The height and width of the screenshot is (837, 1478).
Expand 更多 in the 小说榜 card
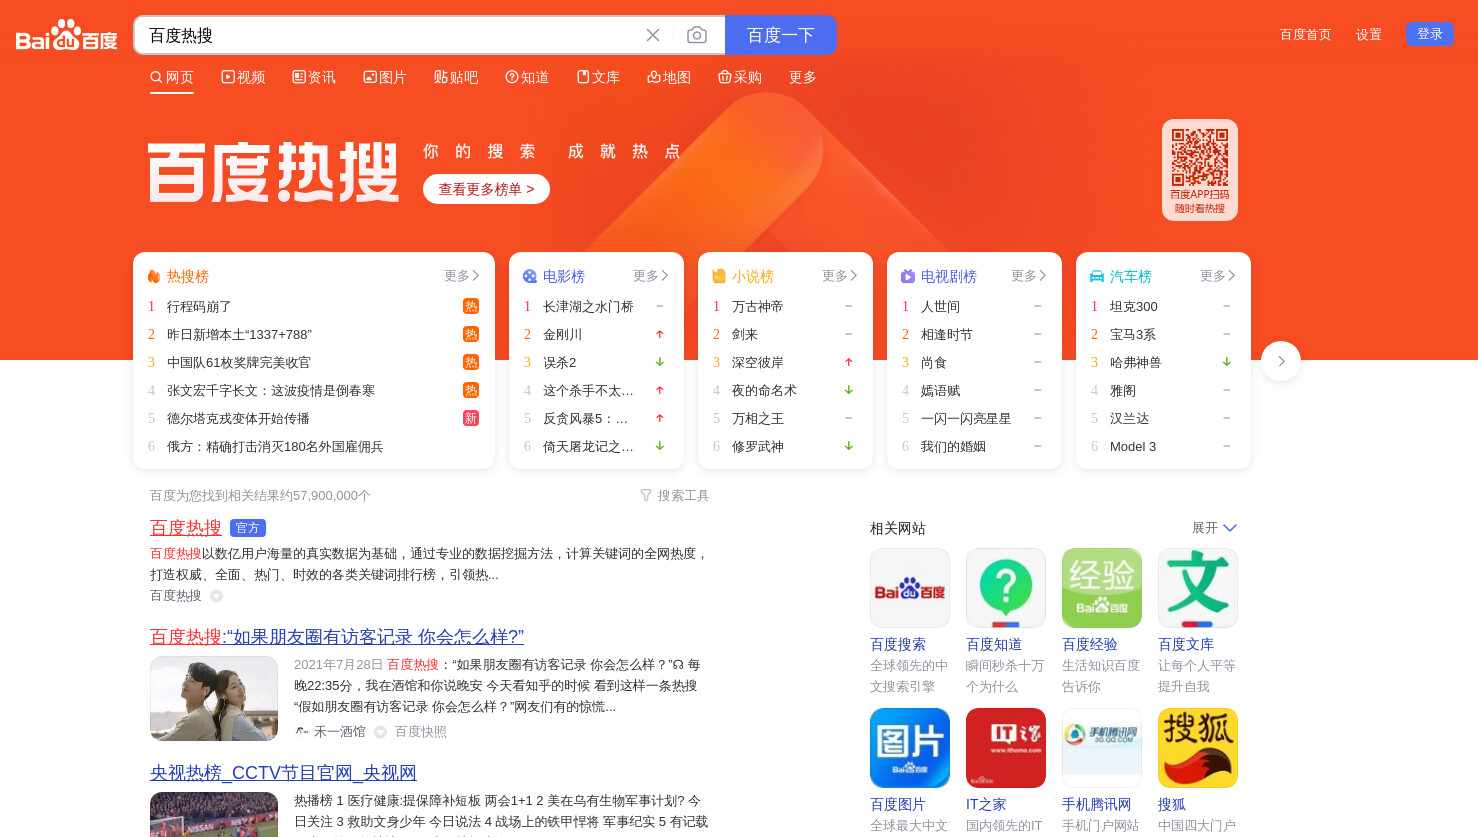point(840,276)
